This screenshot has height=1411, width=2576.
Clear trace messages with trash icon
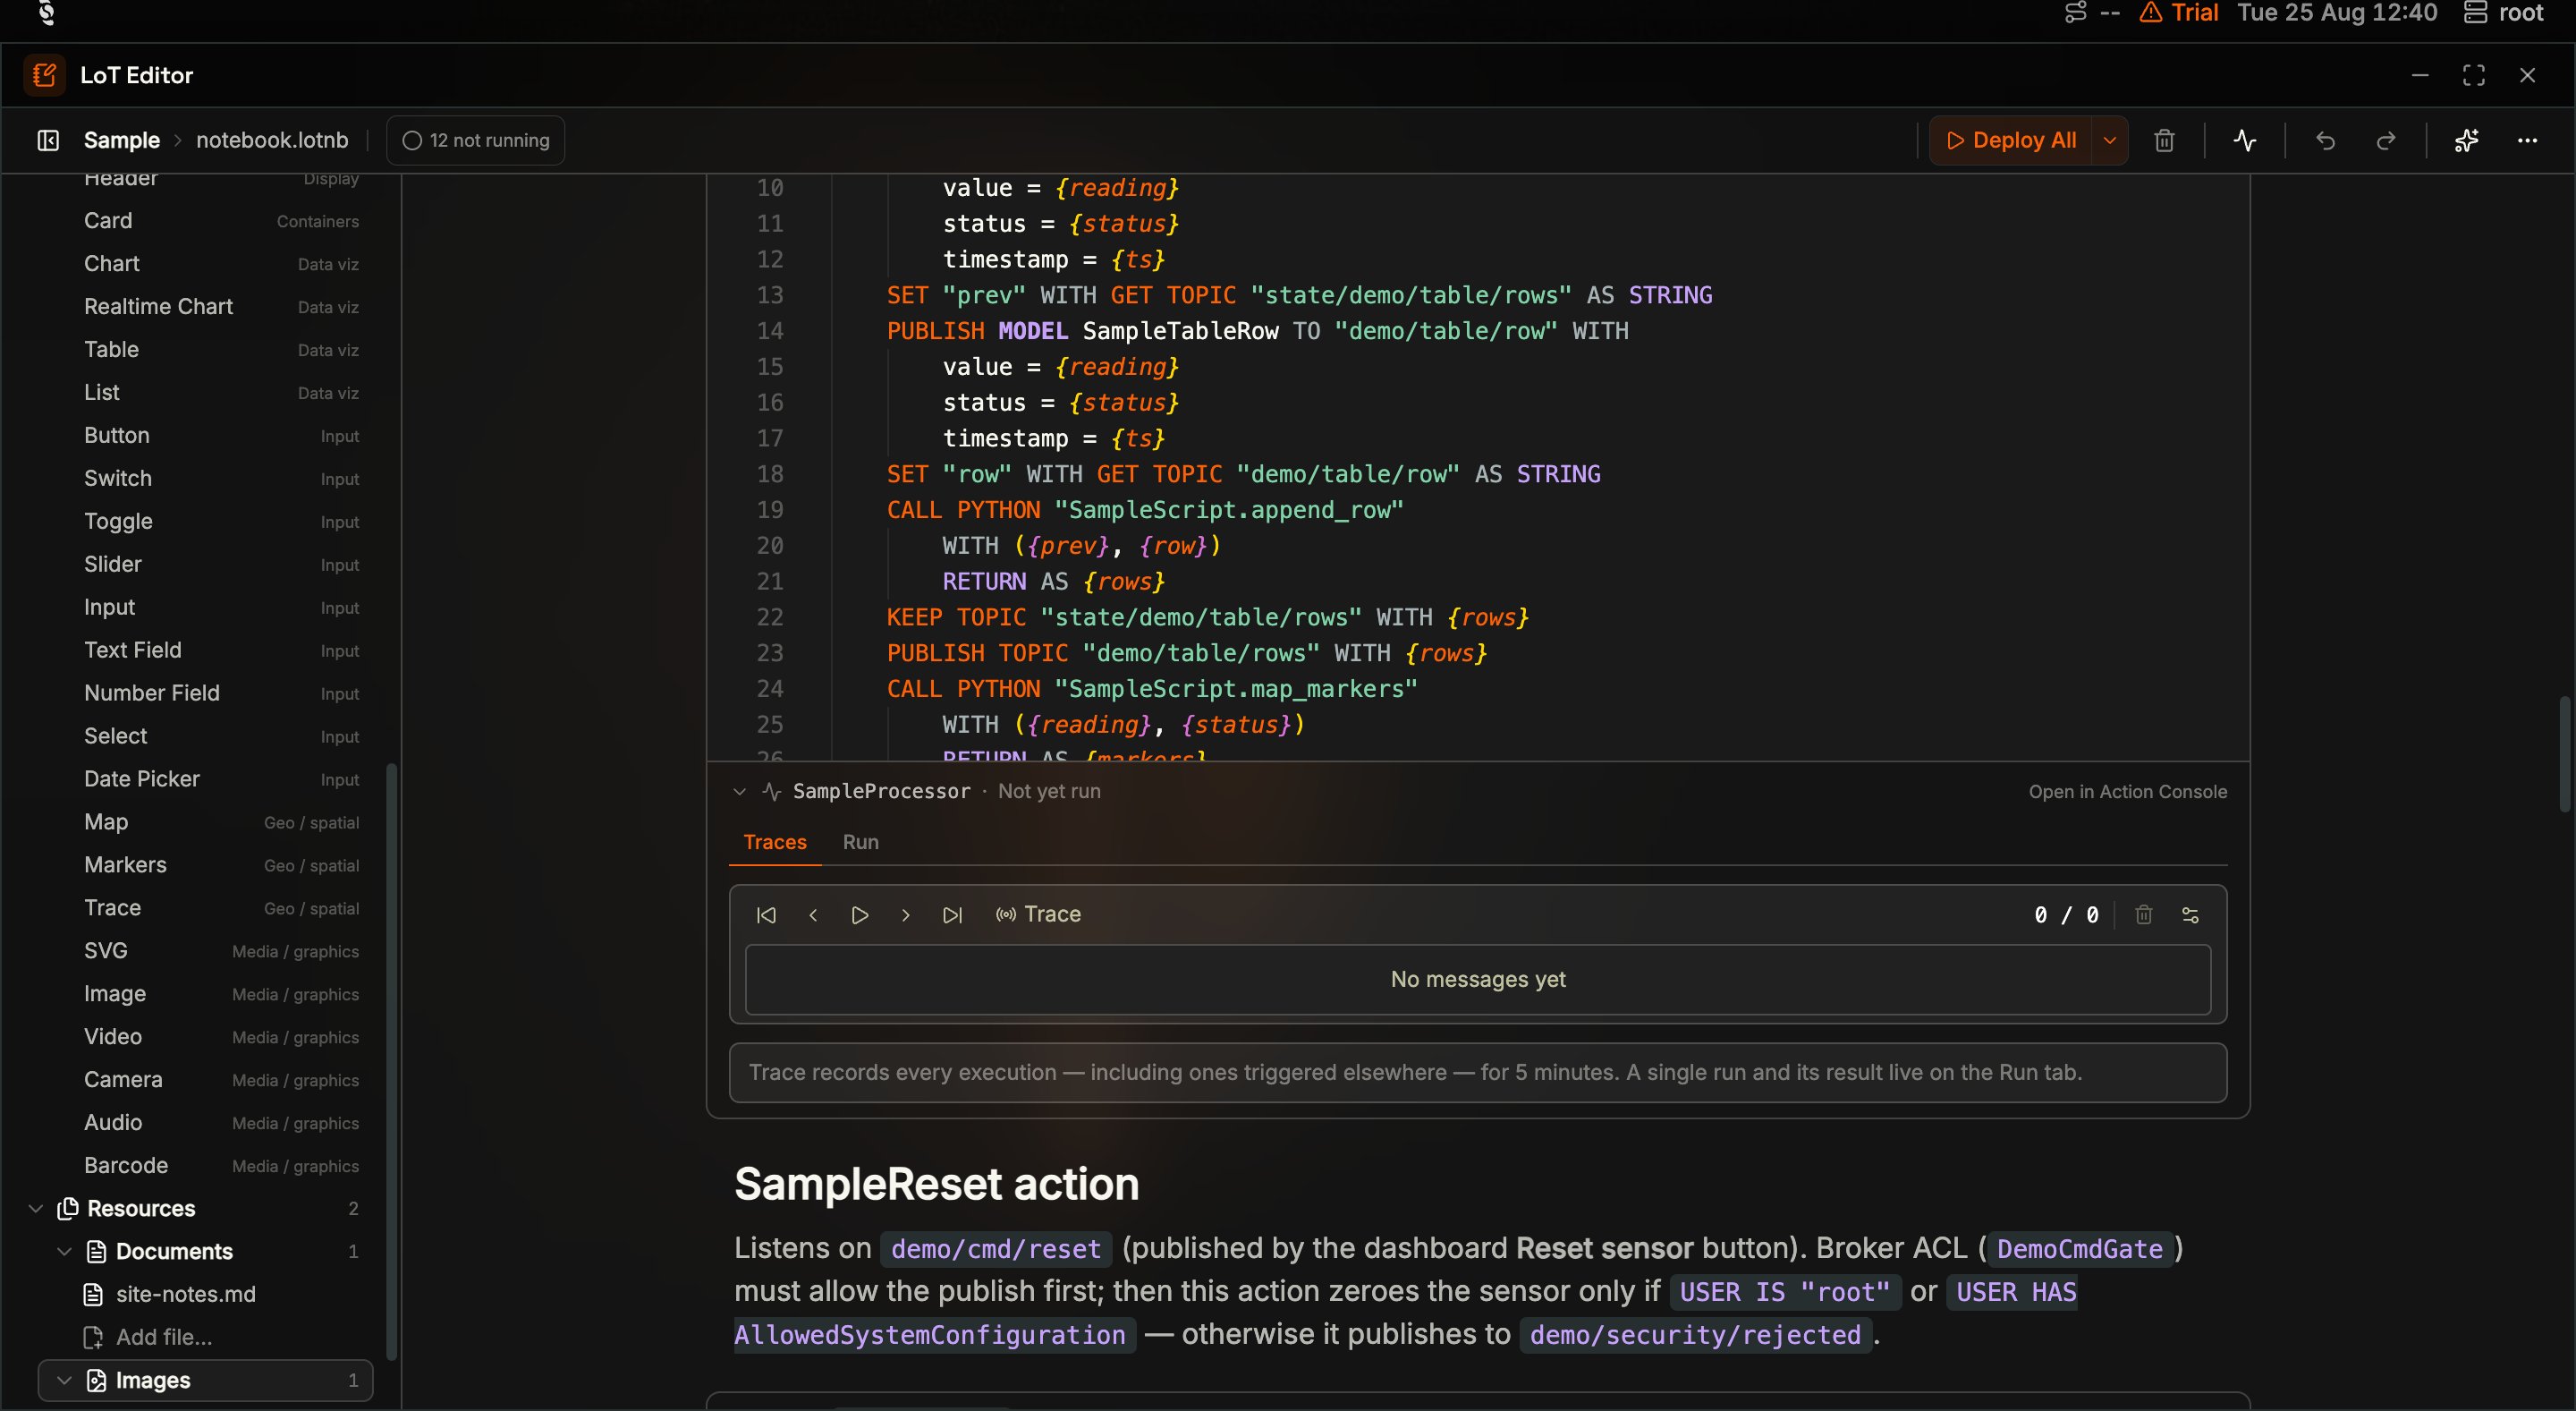tap(2143, 915)
